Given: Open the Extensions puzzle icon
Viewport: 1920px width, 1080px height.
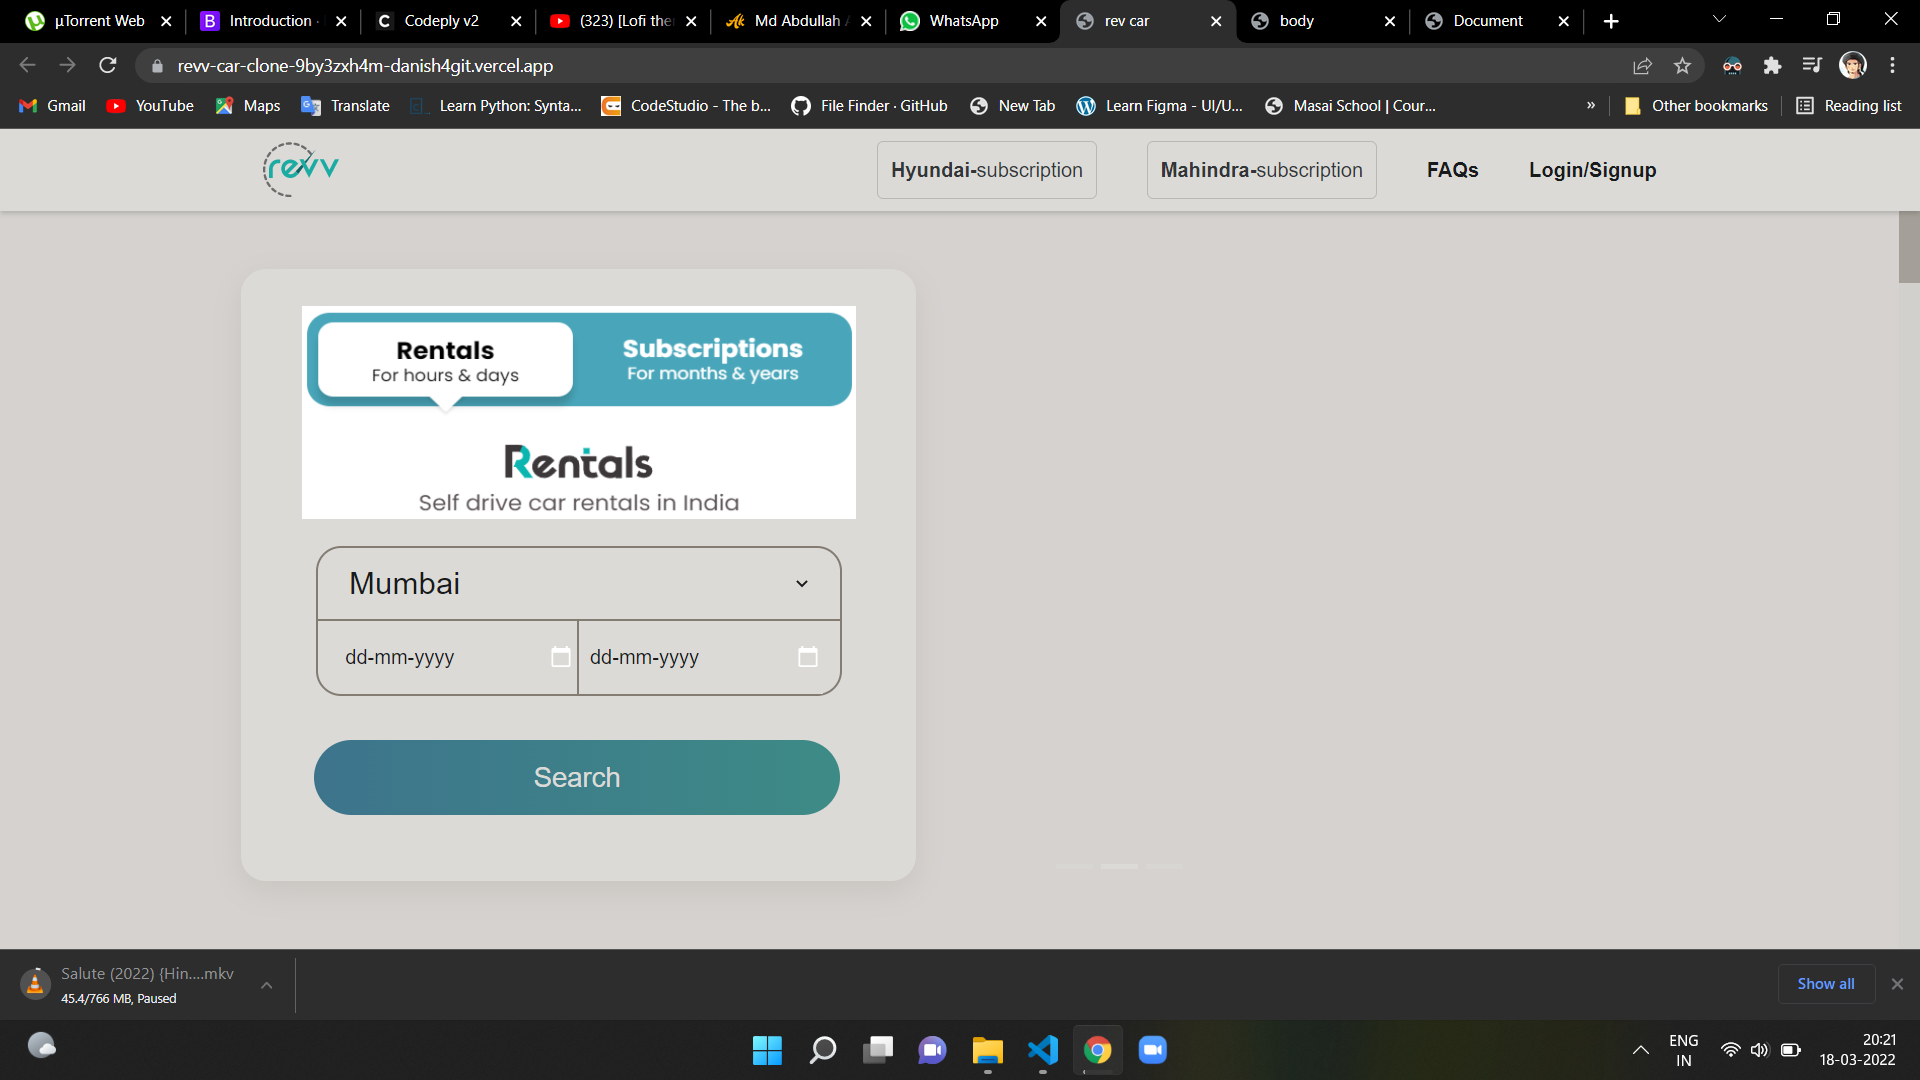Looking at the screenshot, I should (1772, 66).
